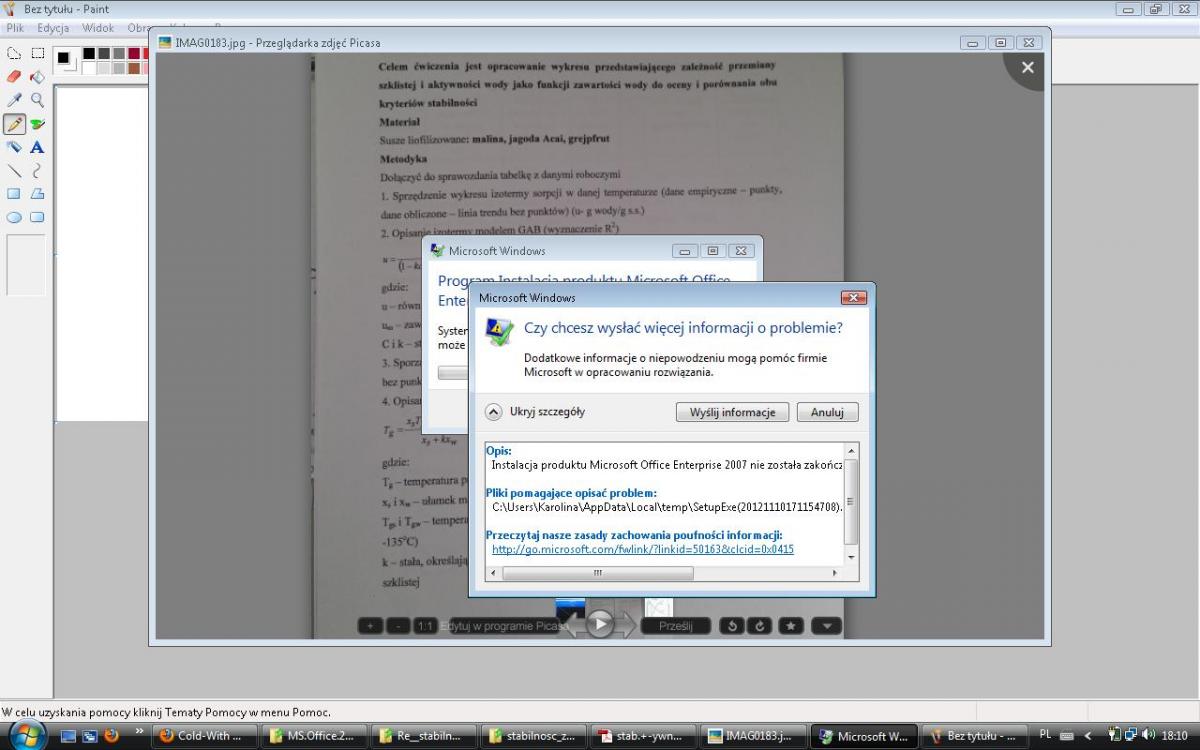
Task: Click the volume icon in system tray
Action: click(1147, 735)
